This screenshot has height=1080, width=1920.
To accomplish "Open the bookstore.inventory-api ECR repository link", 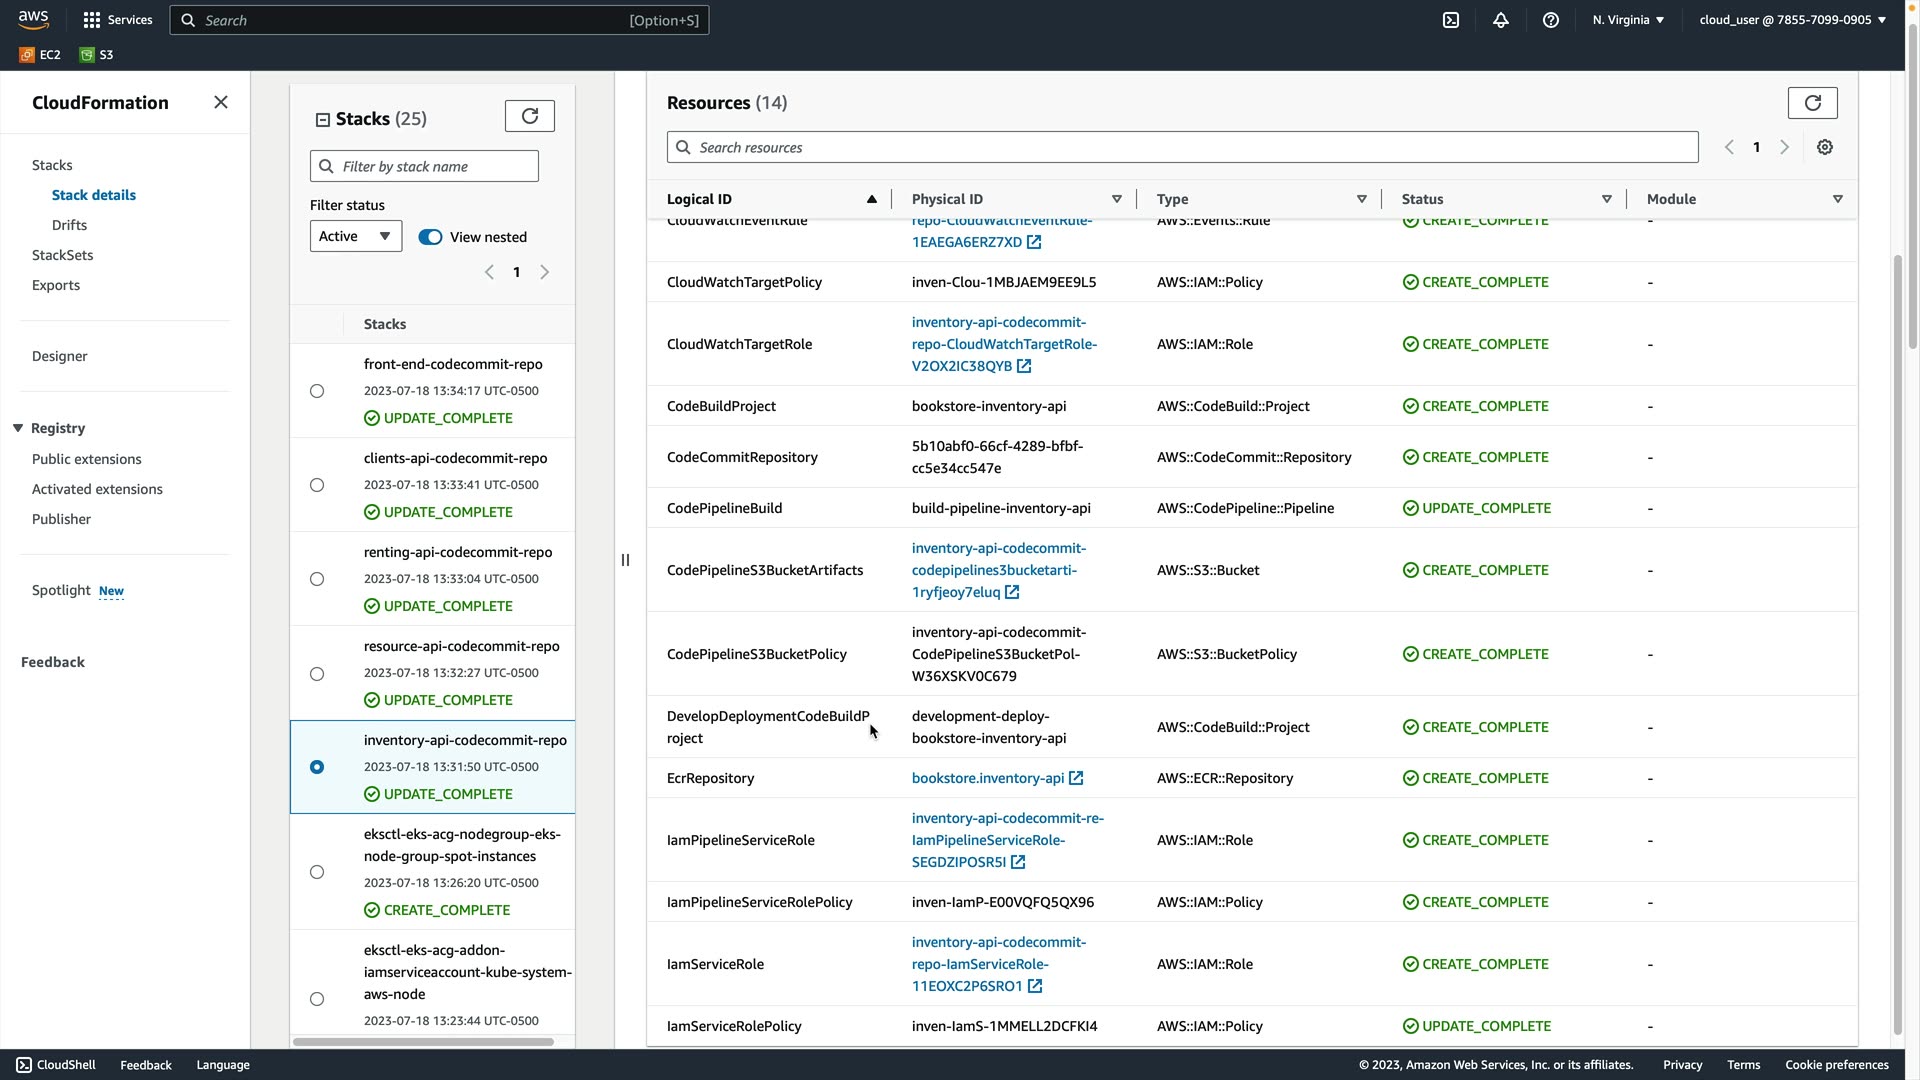I will [988, 778].
